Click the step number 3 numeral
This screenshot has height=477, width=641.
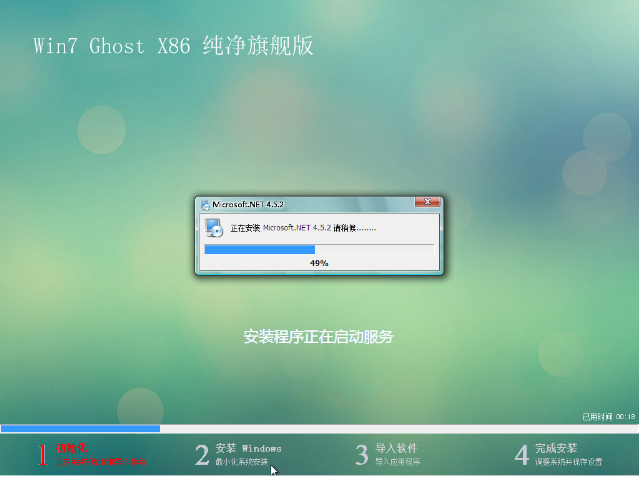(x=362, y=455)
